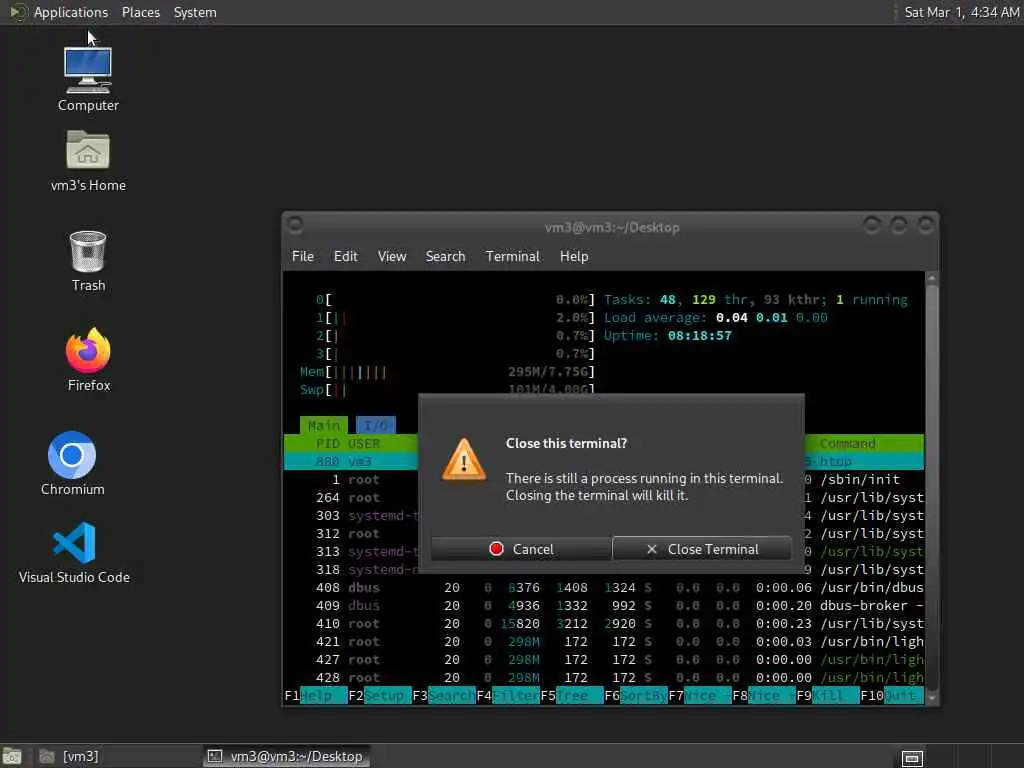Open the File menu in terminal
This screenshot has width=1024, height=768.
(x=302, y=257)
